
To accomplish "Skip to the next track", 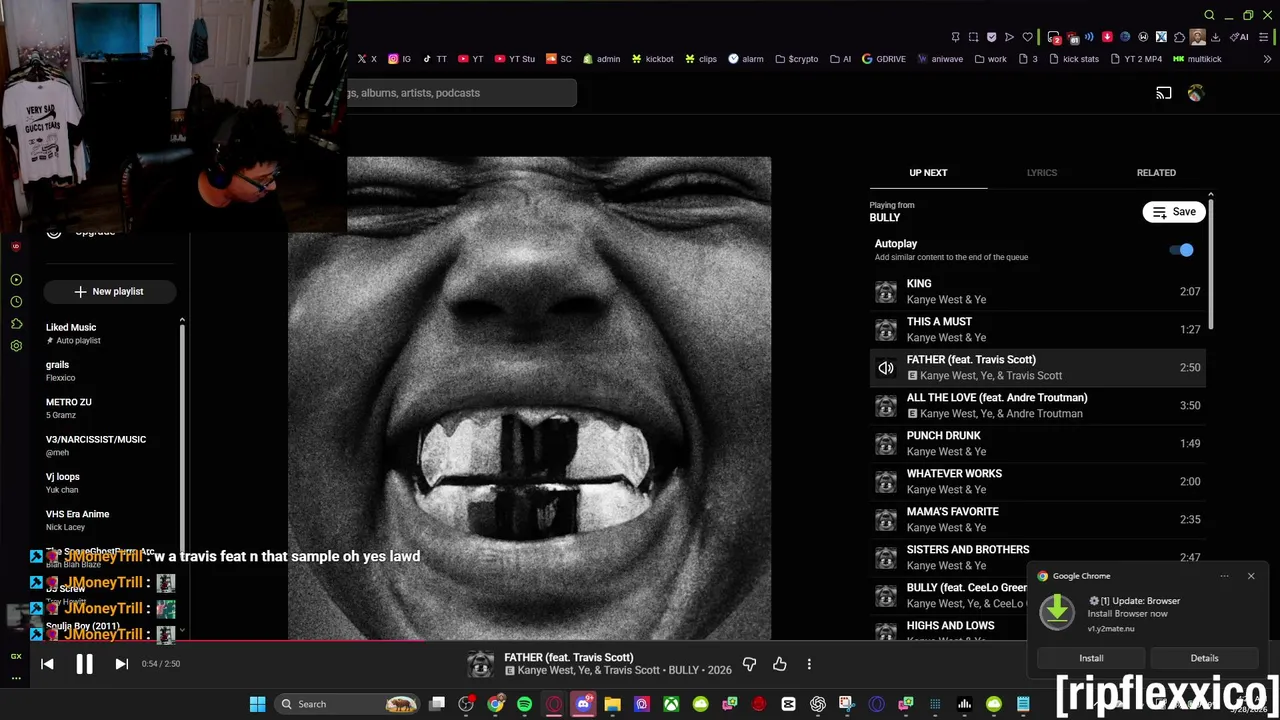I will (121, 663).
